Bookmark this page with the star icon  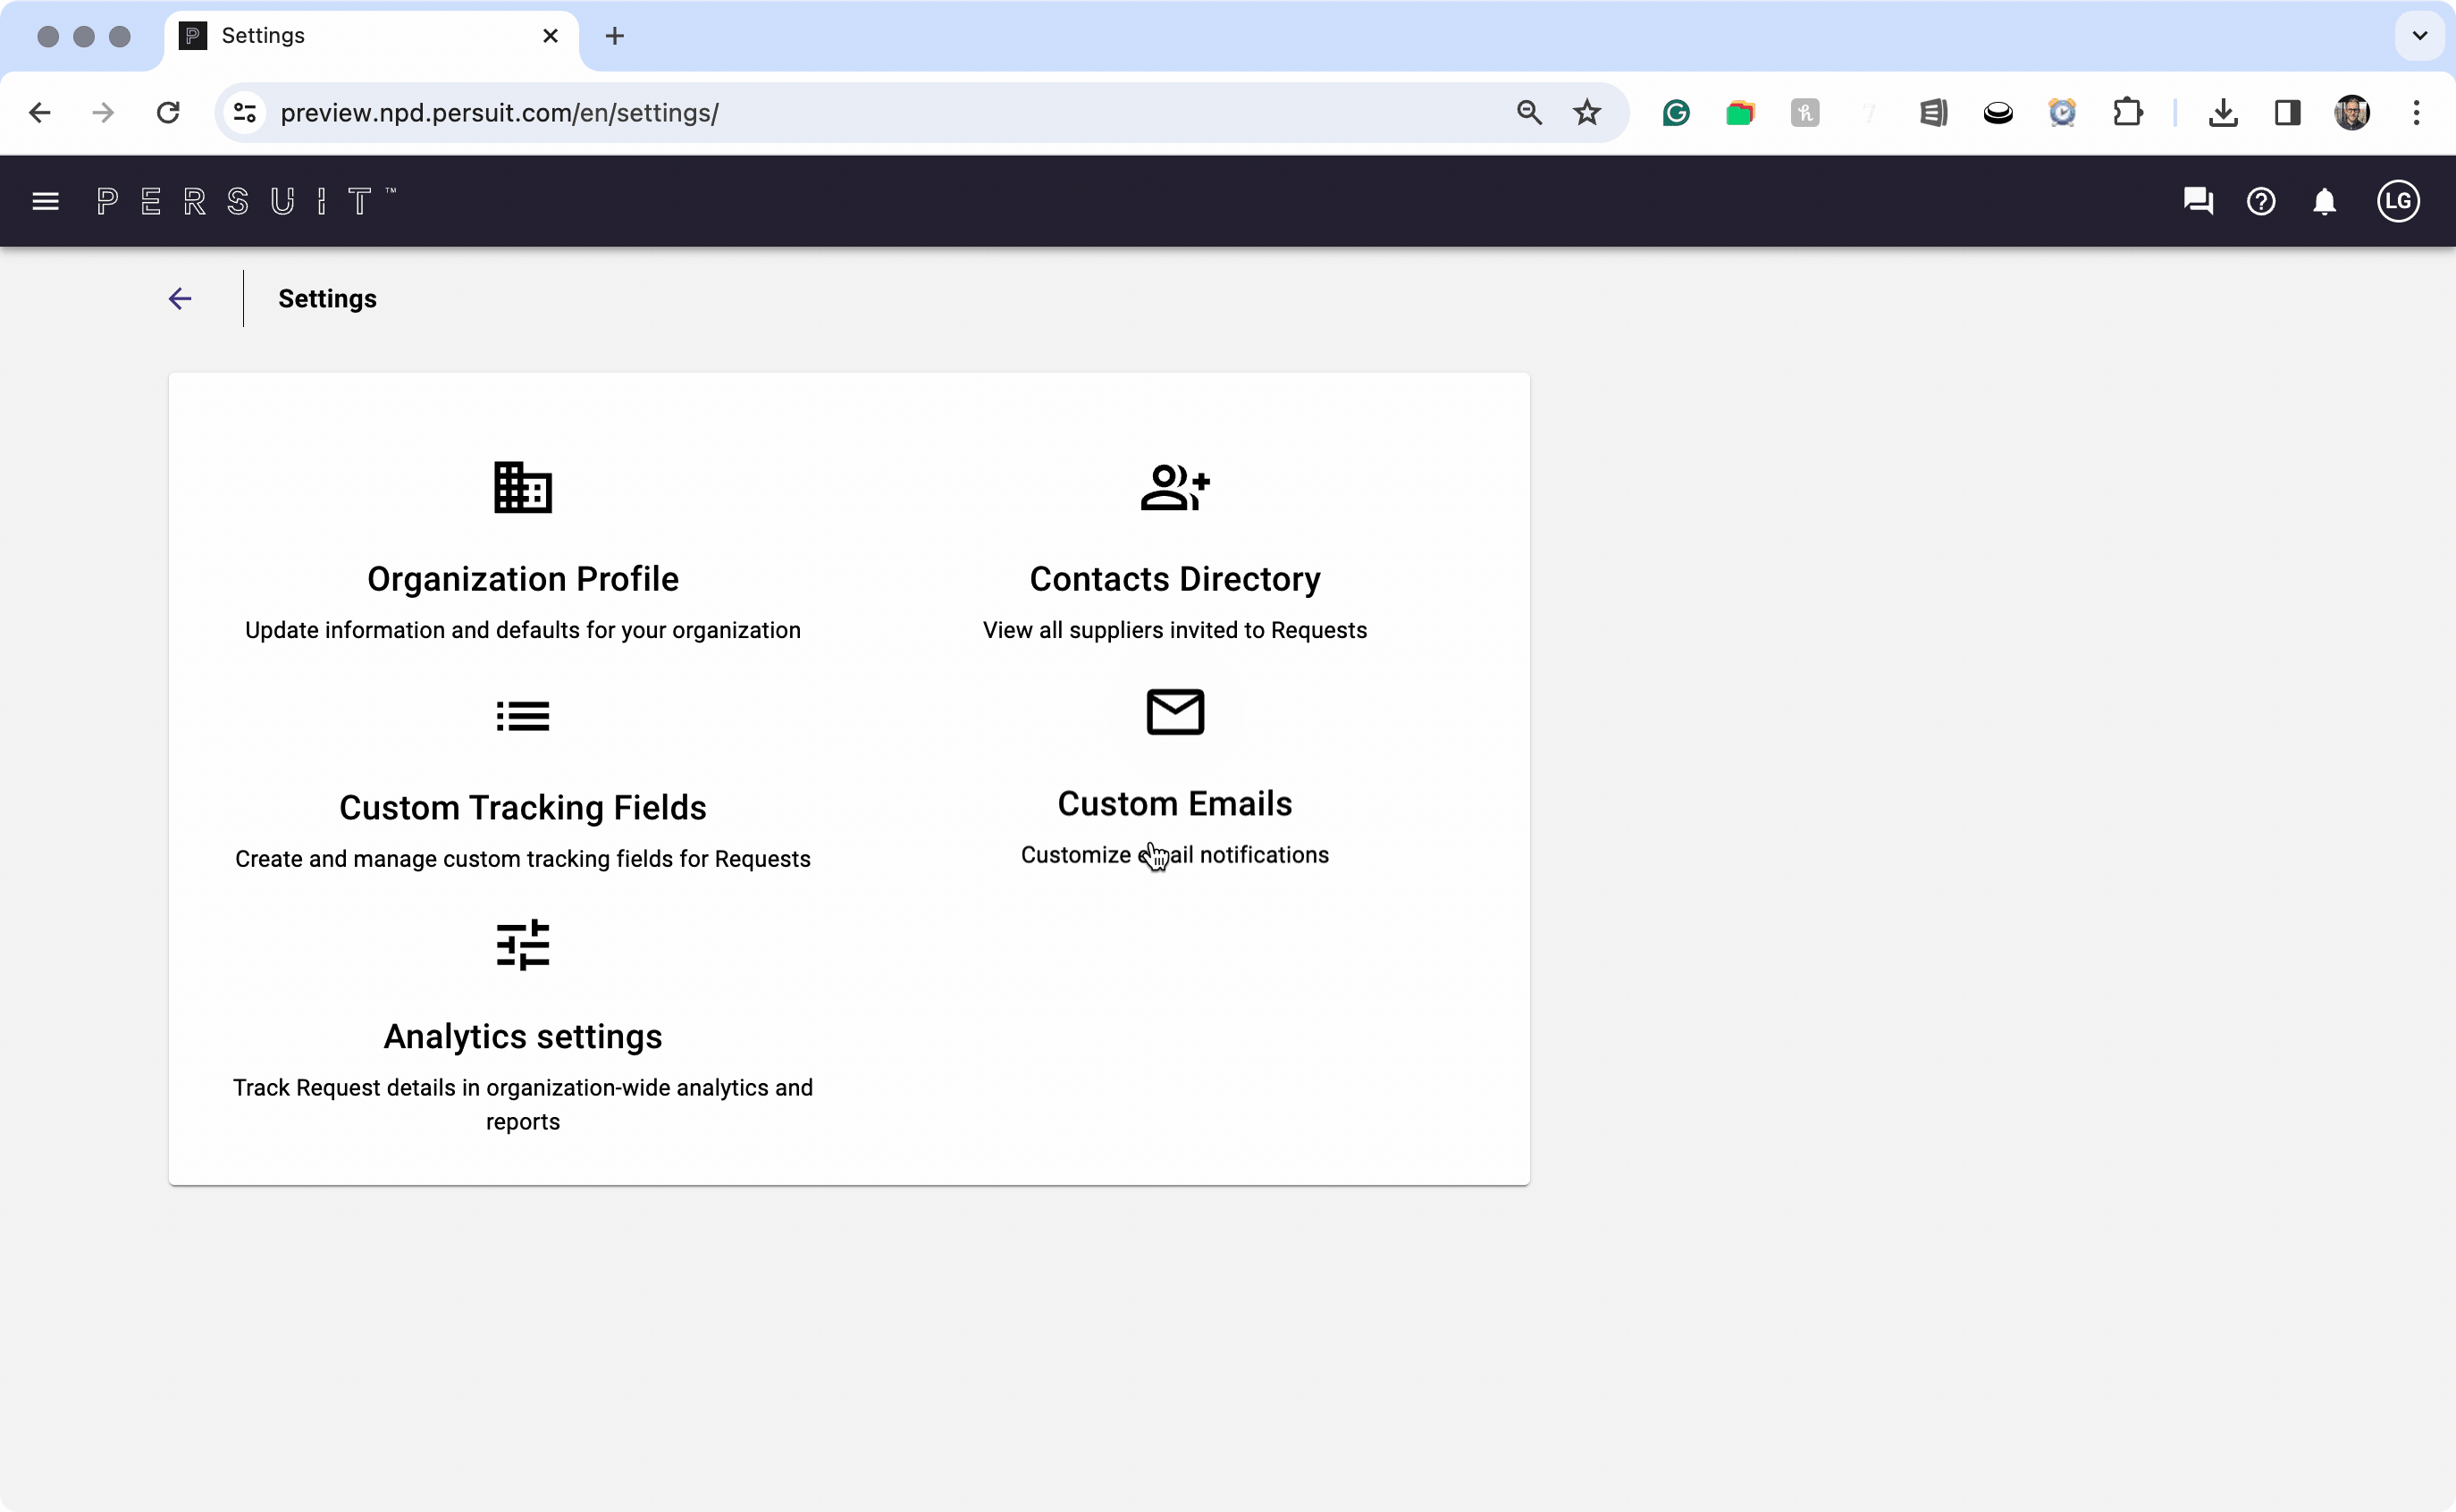[1587, 112]
